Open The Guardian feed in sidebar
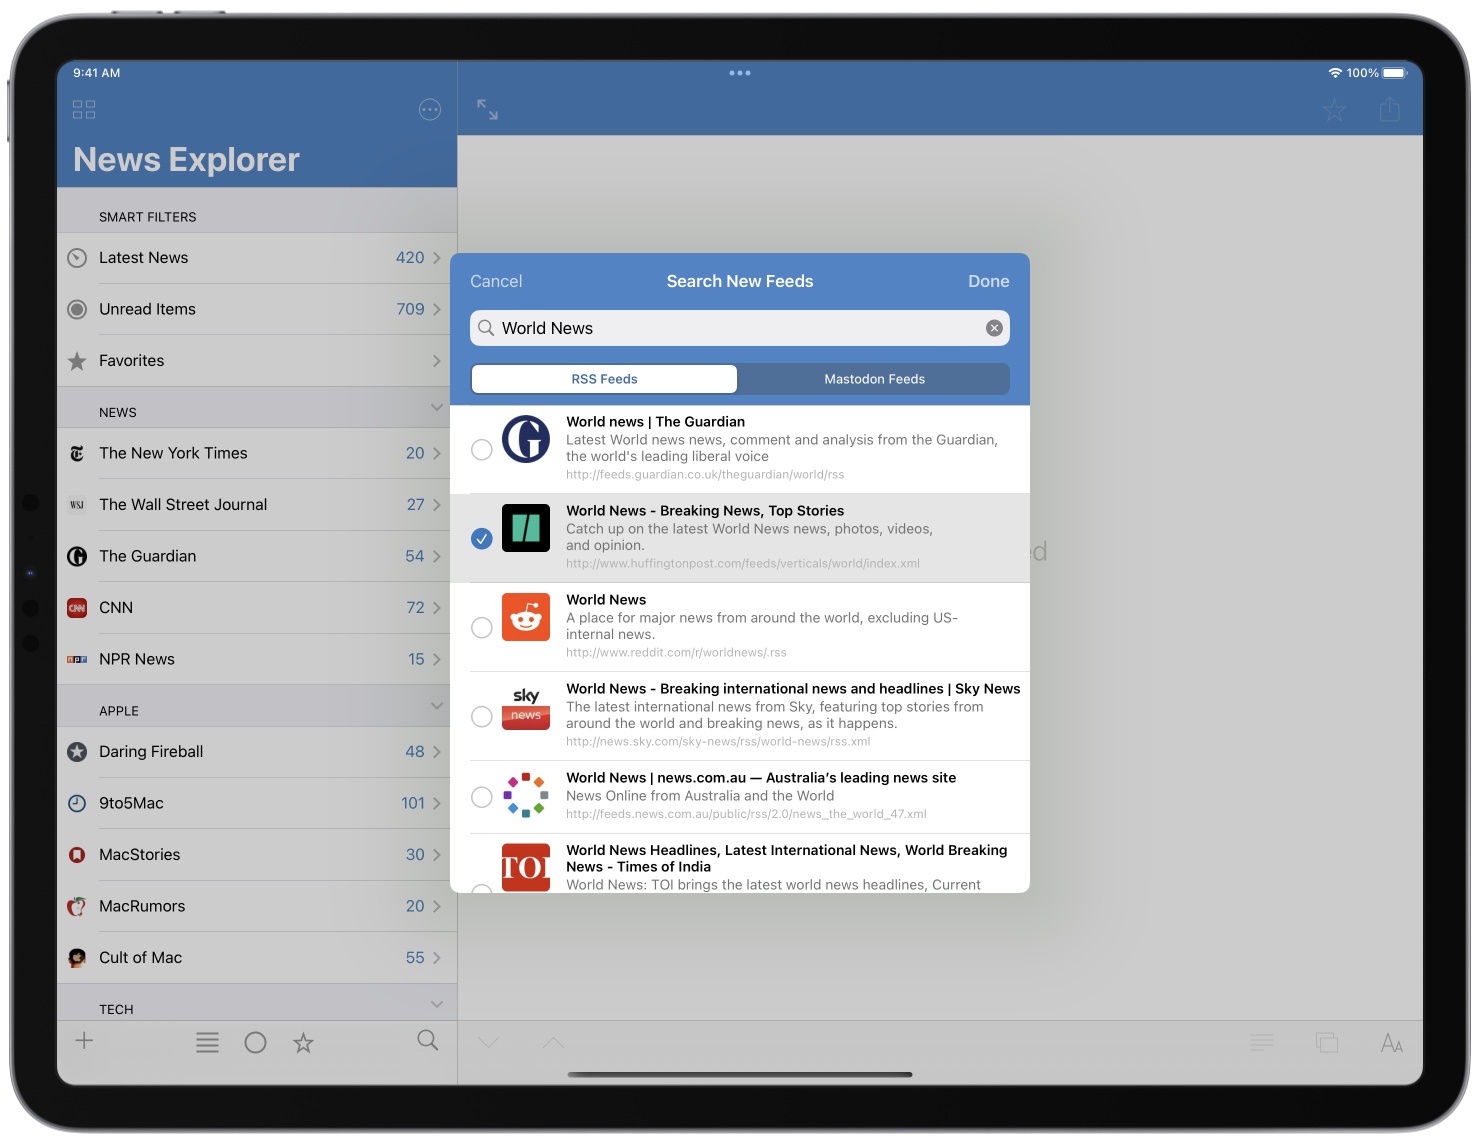 pos(257,556)
